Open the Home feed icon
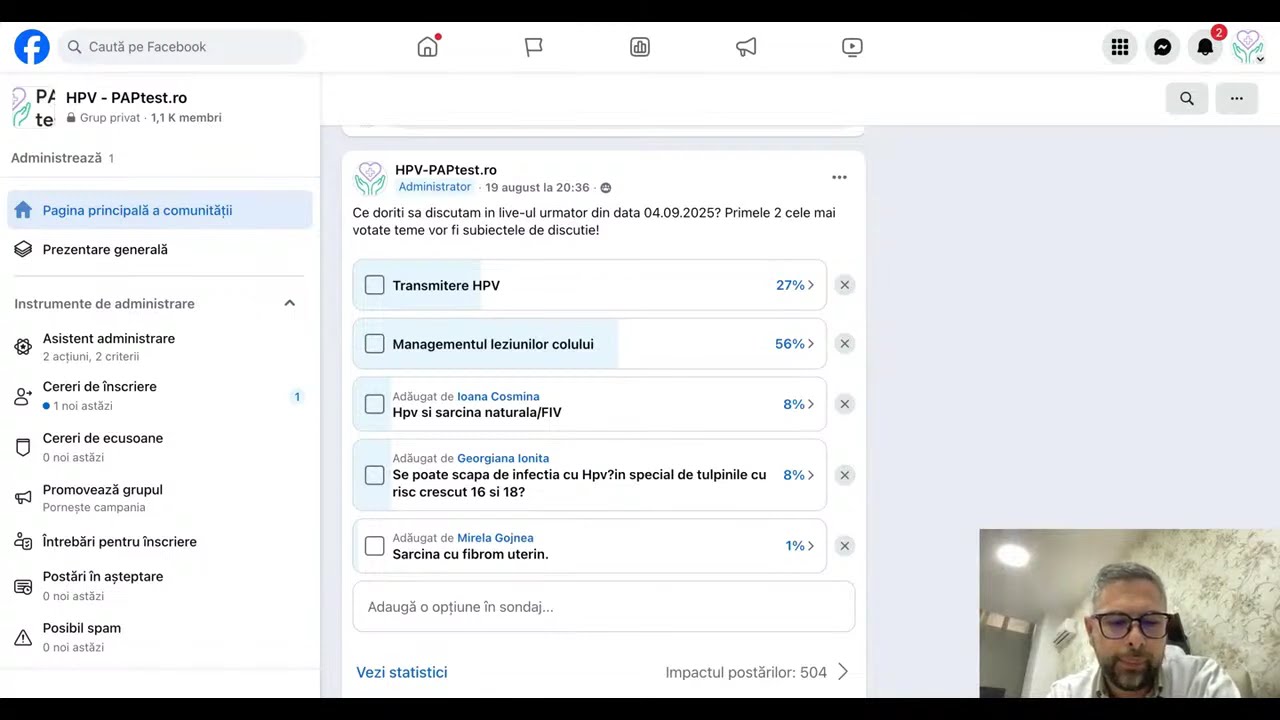This screenshot has width=1280, height=720. tap(428, 47)
